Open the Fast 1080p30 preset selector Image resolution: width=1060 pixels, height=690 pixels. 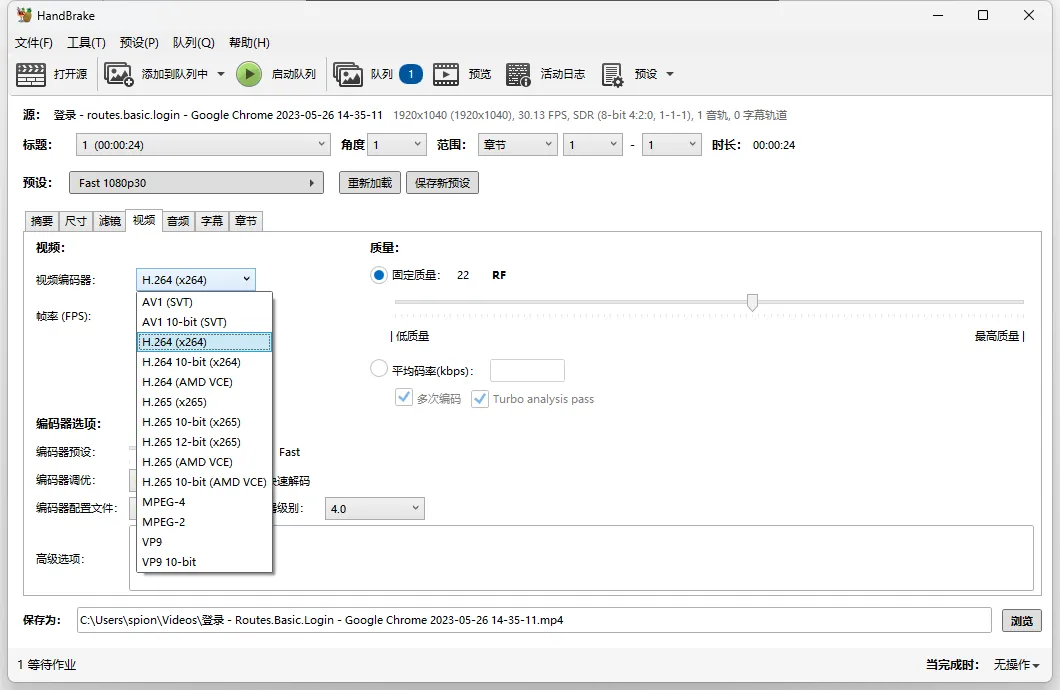click(196, 182)
